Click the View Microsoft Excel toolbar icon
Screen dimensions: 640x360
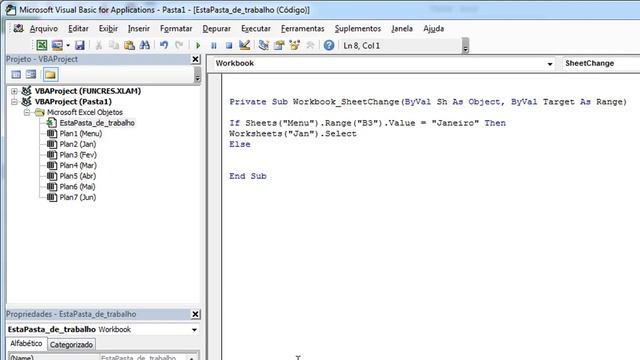coord(42,45)
